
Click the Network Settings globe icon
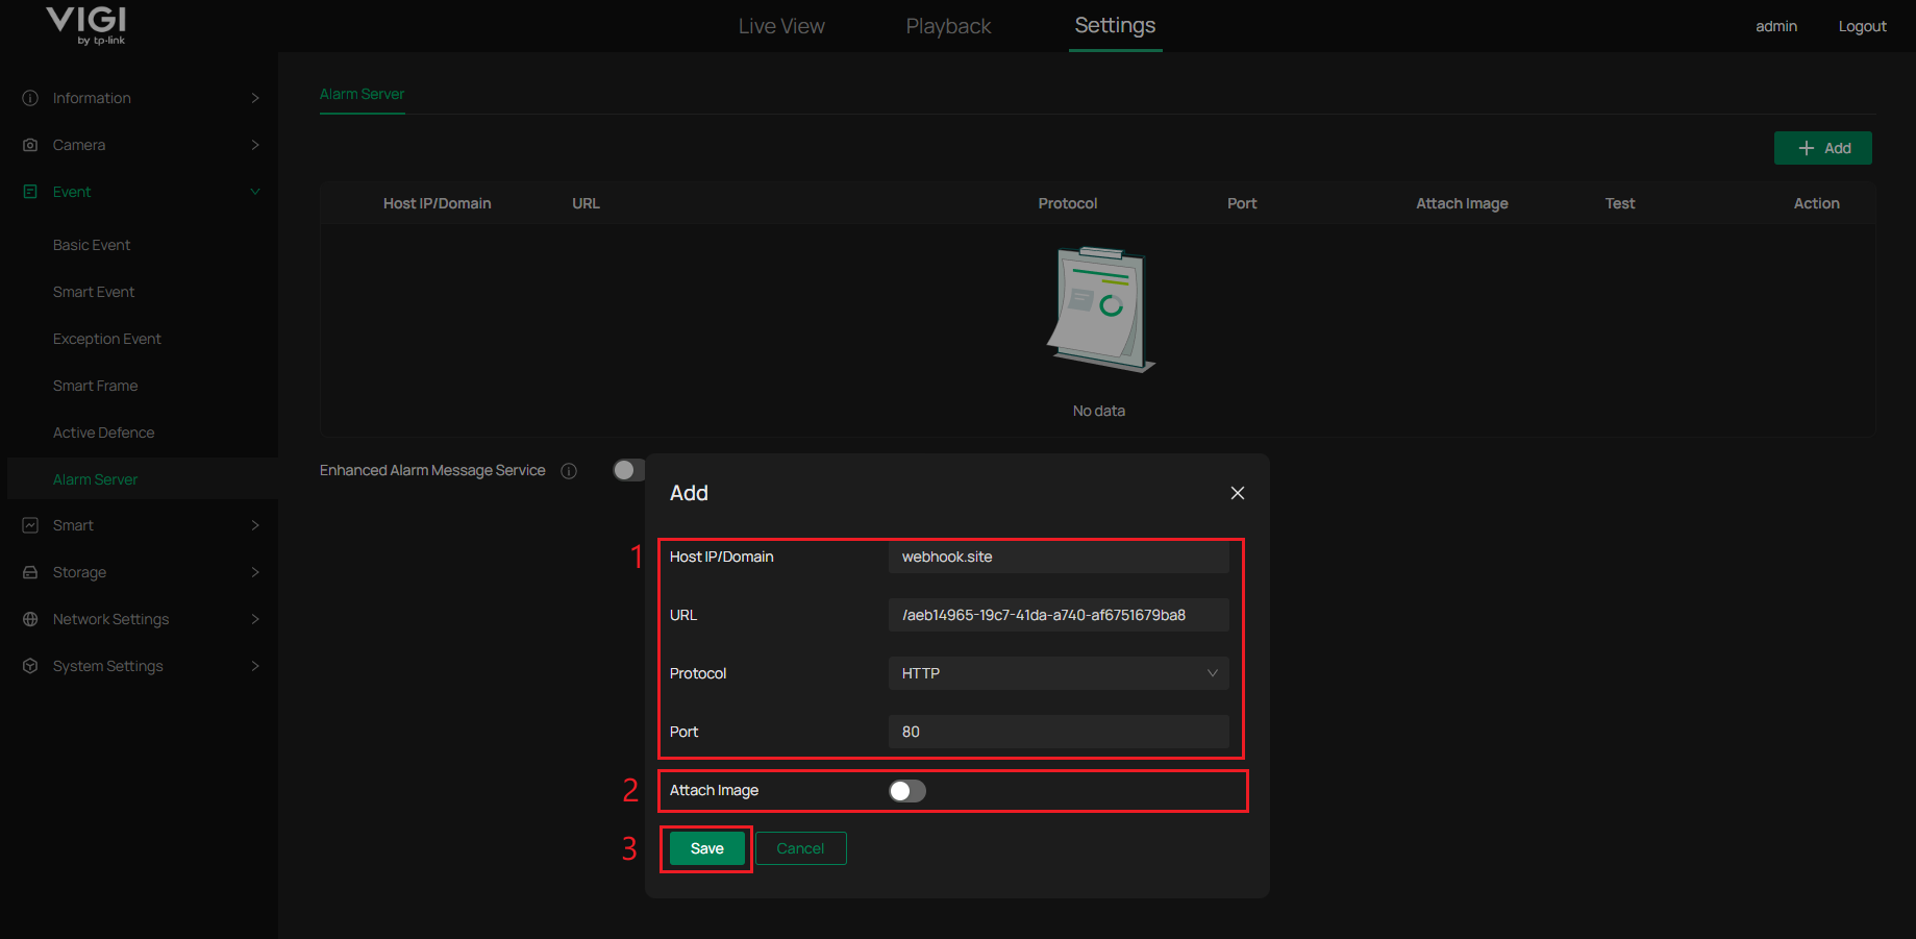pyautogui.click(x=30, y=619)
